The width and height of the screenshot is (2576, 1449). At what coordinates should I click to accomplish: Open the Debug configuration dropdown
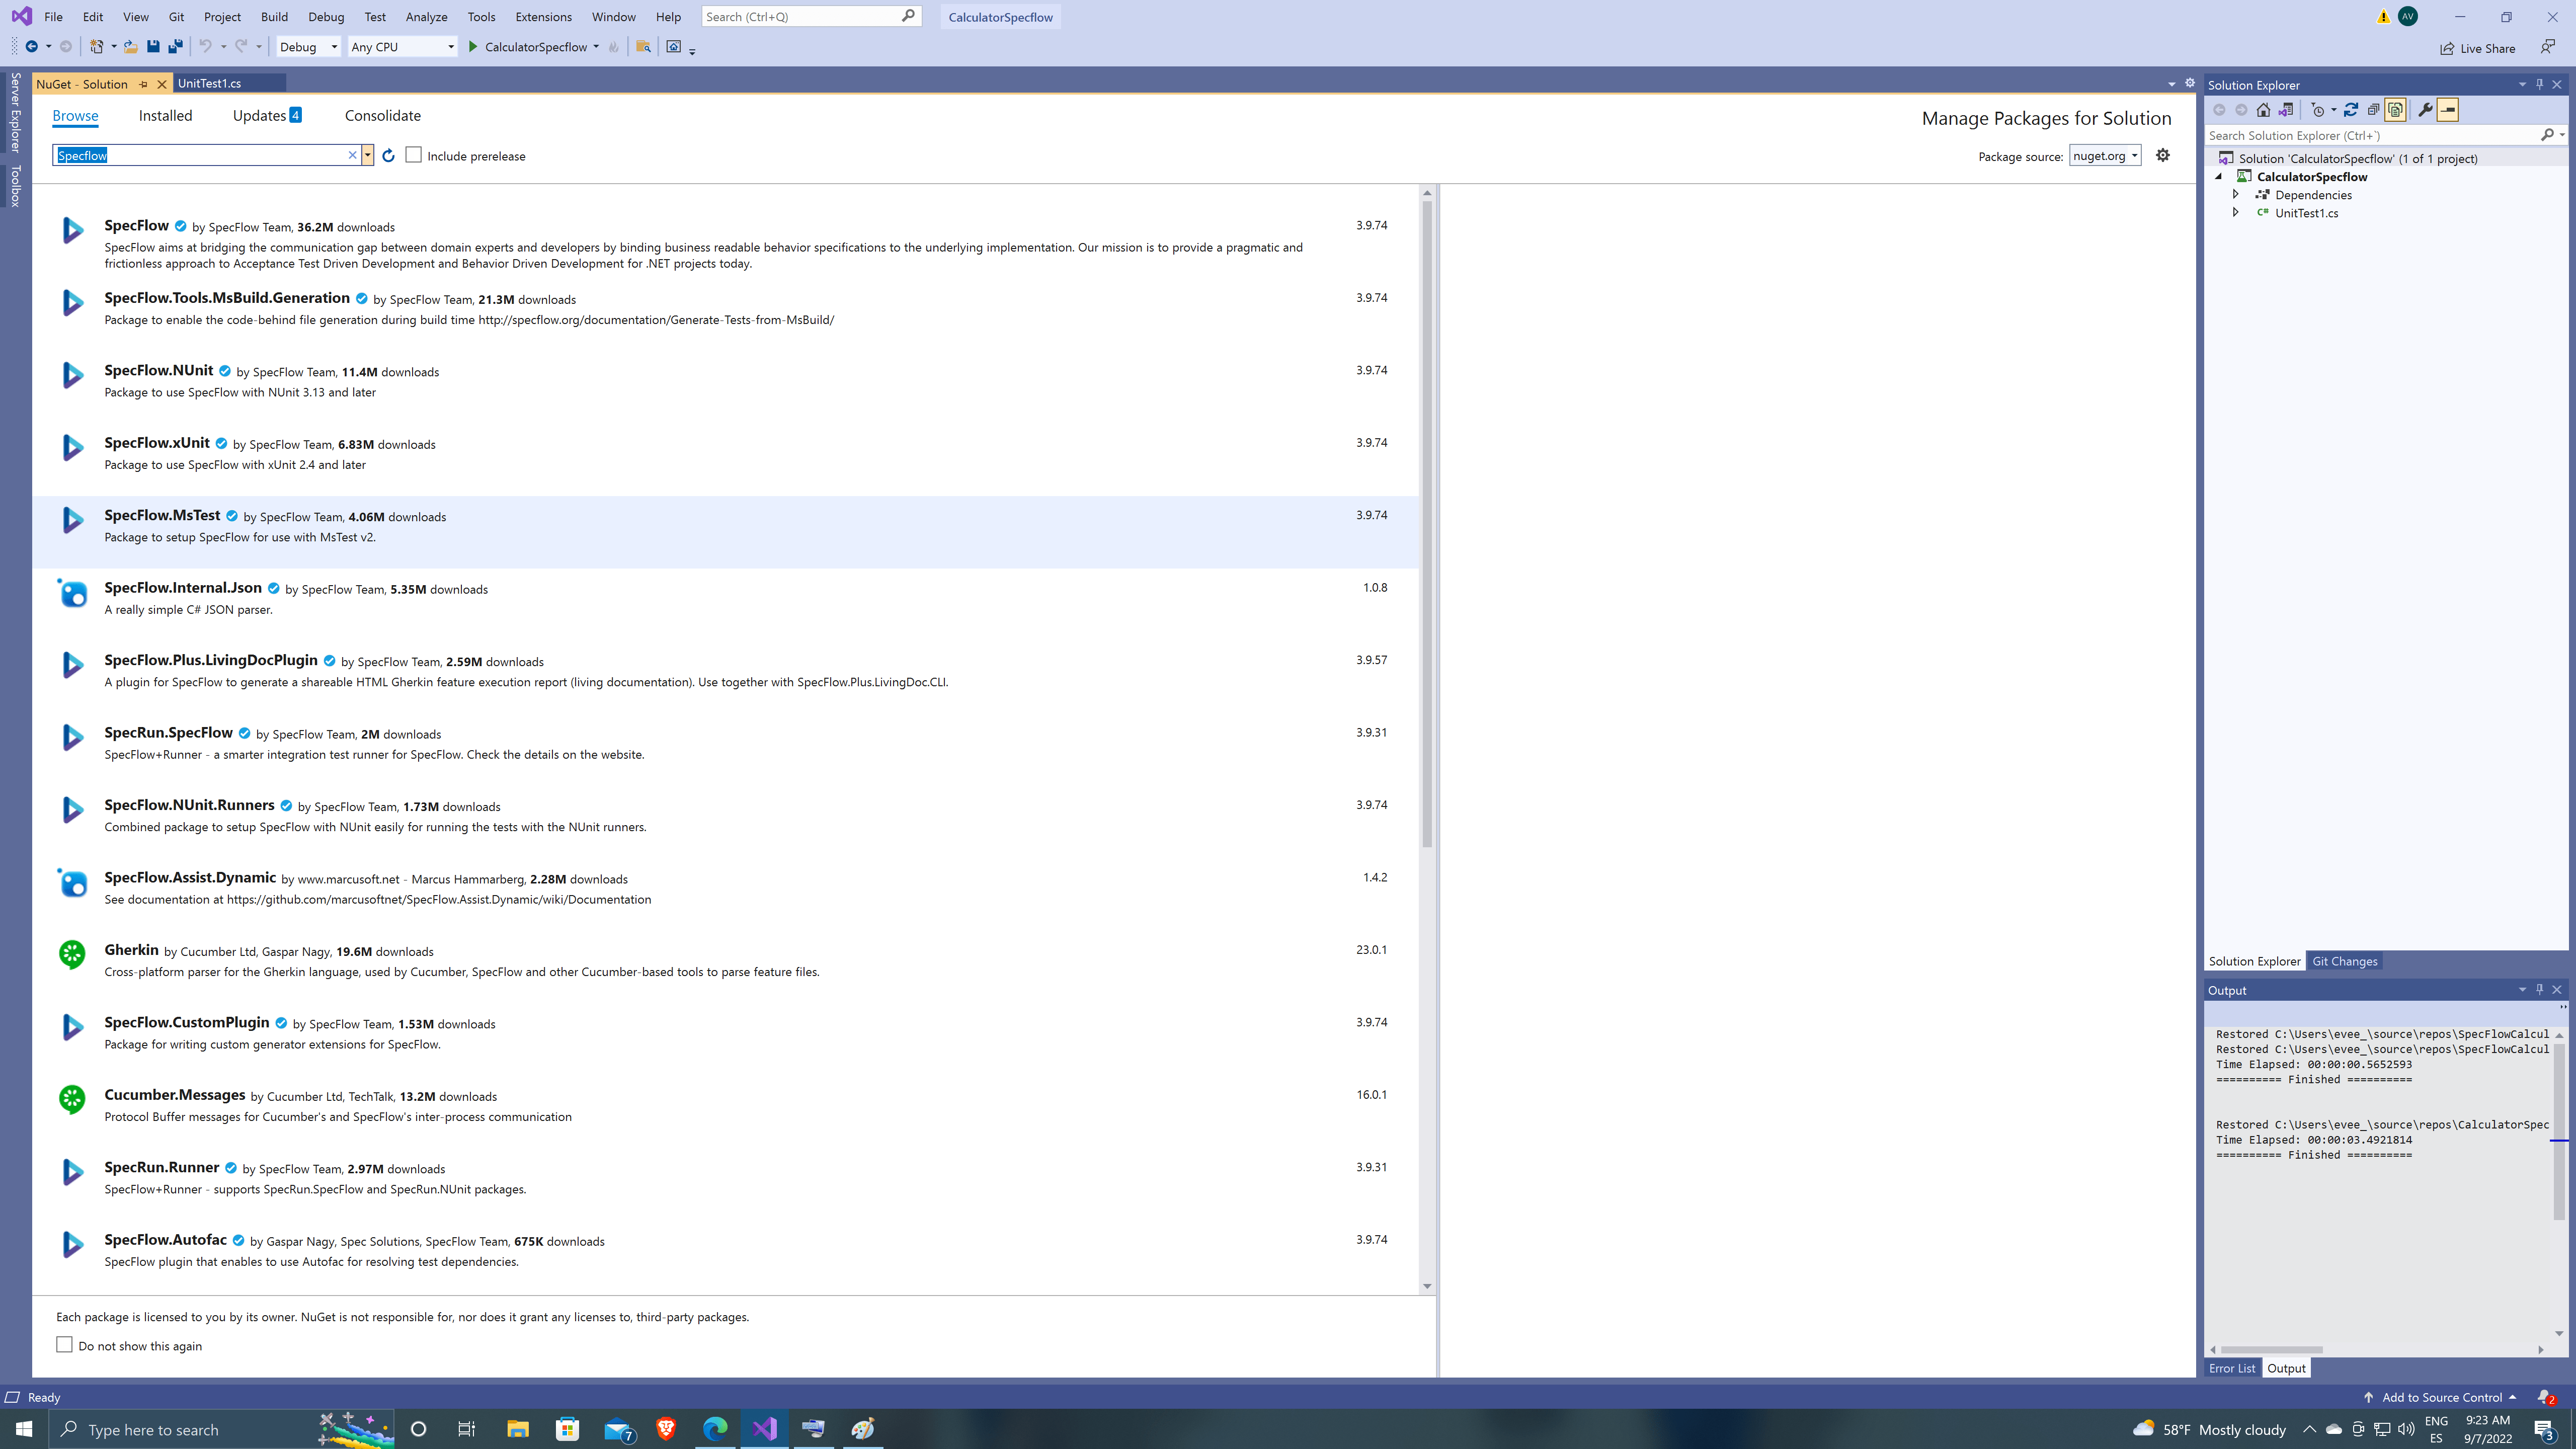(x=308, y=47)
